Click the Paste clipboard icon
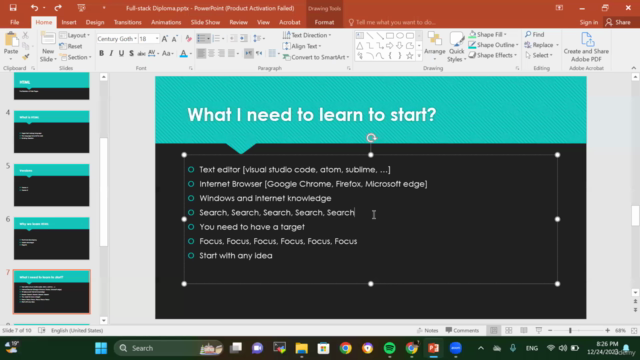The width and height of the screenshot is (640, 360). (11, 40)
